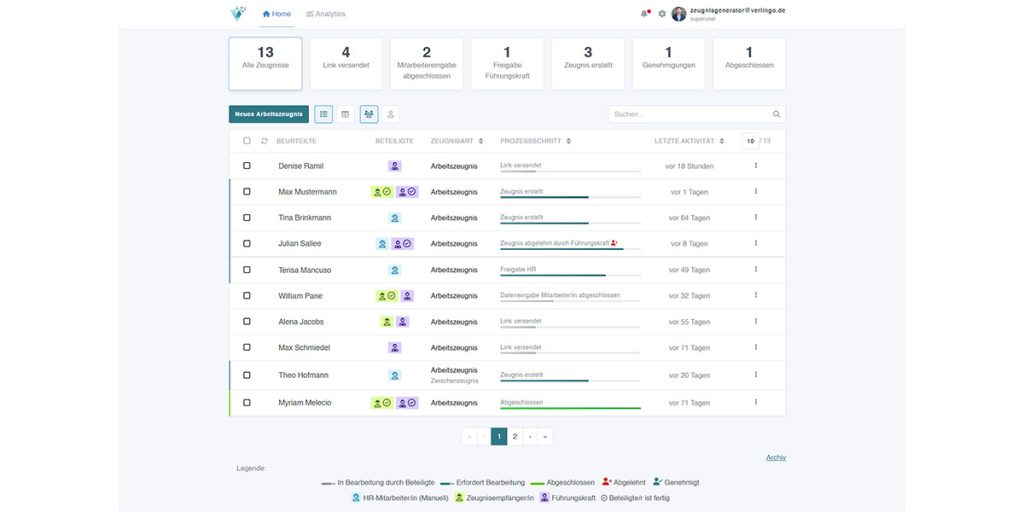Viewport: 1024px width, 512px height.
Task: Click Myriam Melecio's Abgeschlossen progress bar
Action: (x=570, y=407)
